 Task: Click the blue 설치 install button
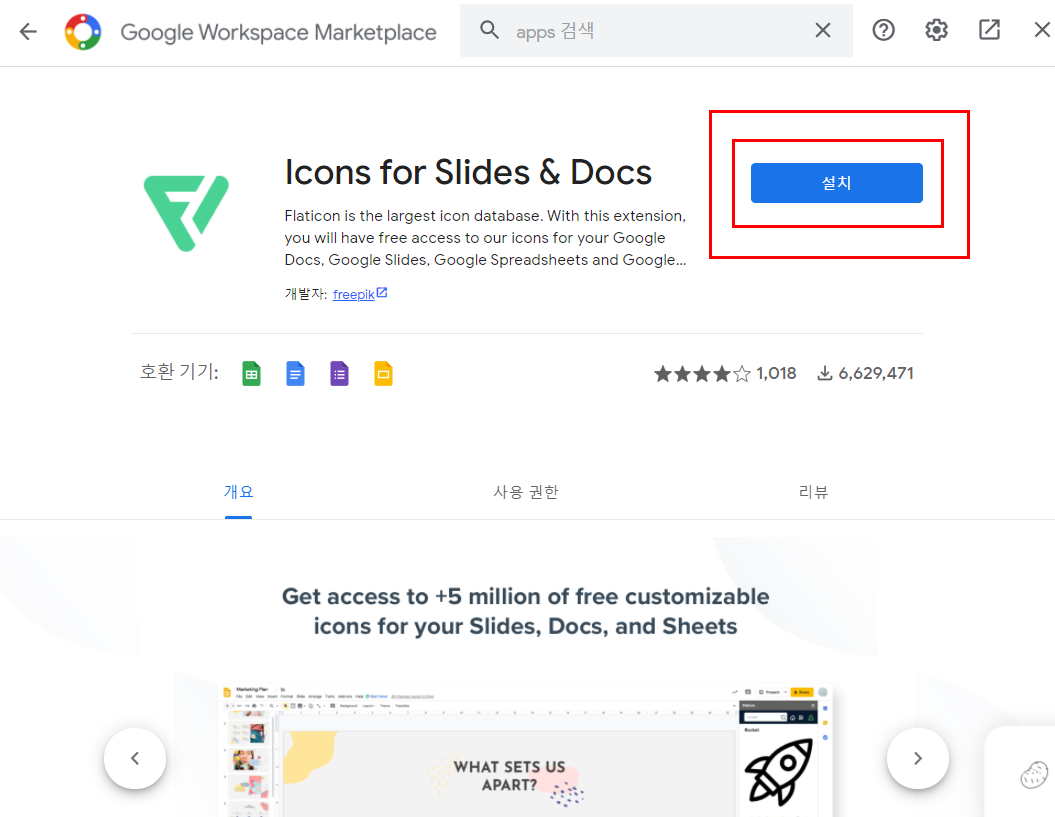(x=836, y=183)
